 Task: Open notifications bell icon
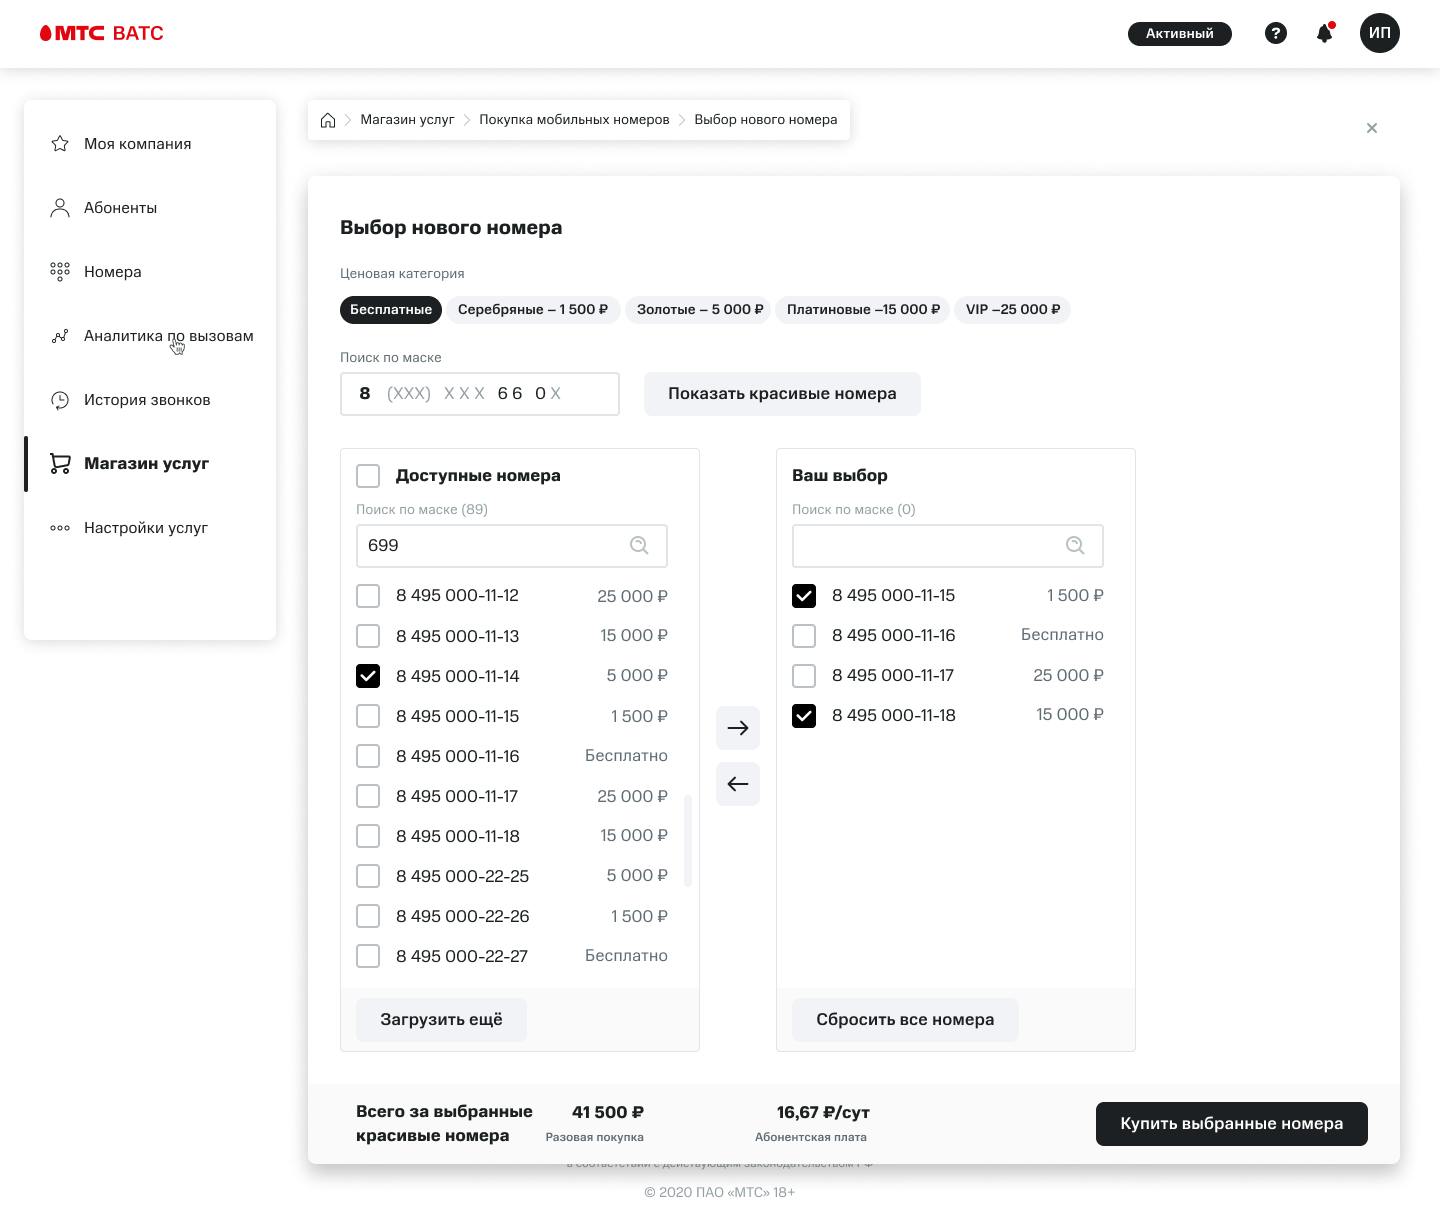tap(1325, 33)
